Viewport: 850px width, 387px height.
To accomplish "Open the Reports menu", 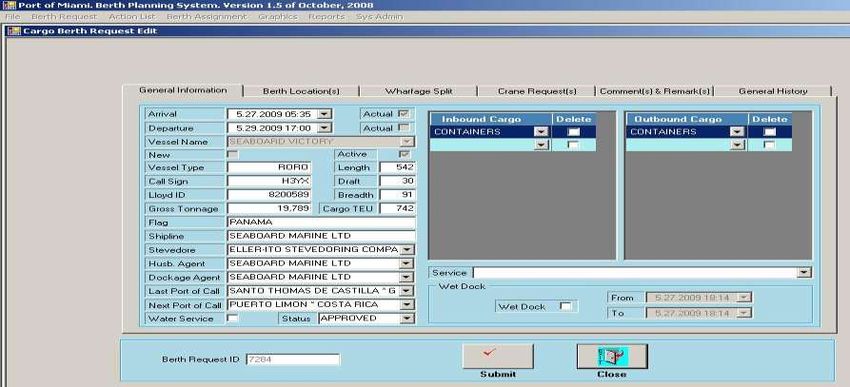I will click(x=327, y=17).
